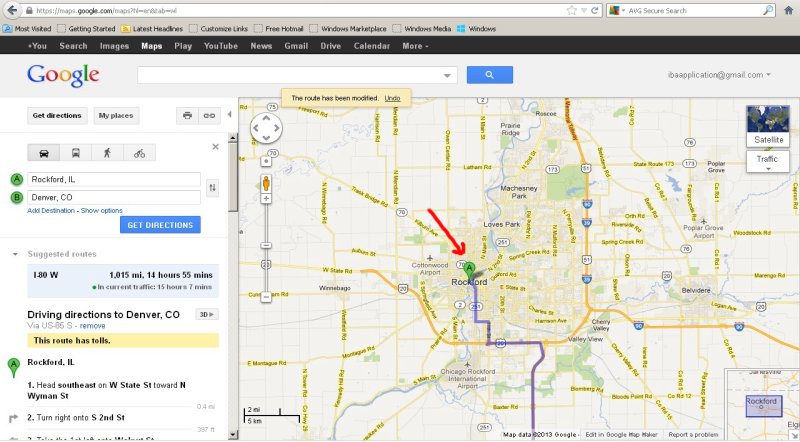Screen dimensions: 800x442
Task: Click the Google logo
Action: click(x=63, y=76)
